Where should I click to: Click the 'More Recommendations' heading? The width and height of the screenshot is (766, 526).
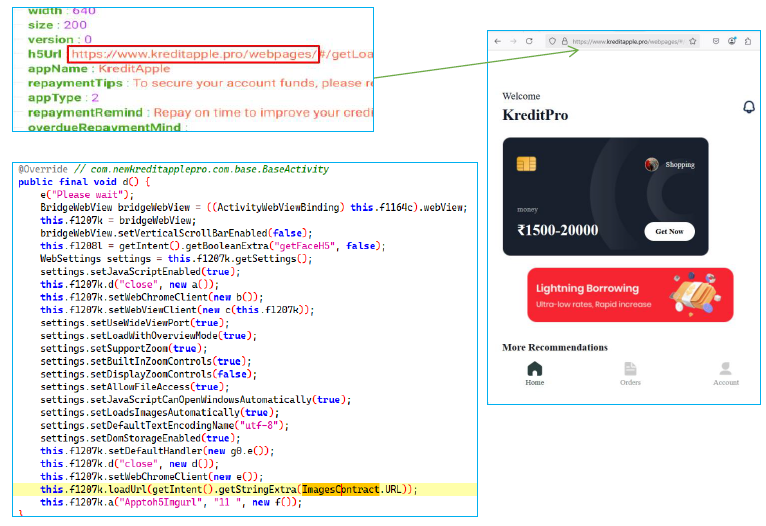555,348
